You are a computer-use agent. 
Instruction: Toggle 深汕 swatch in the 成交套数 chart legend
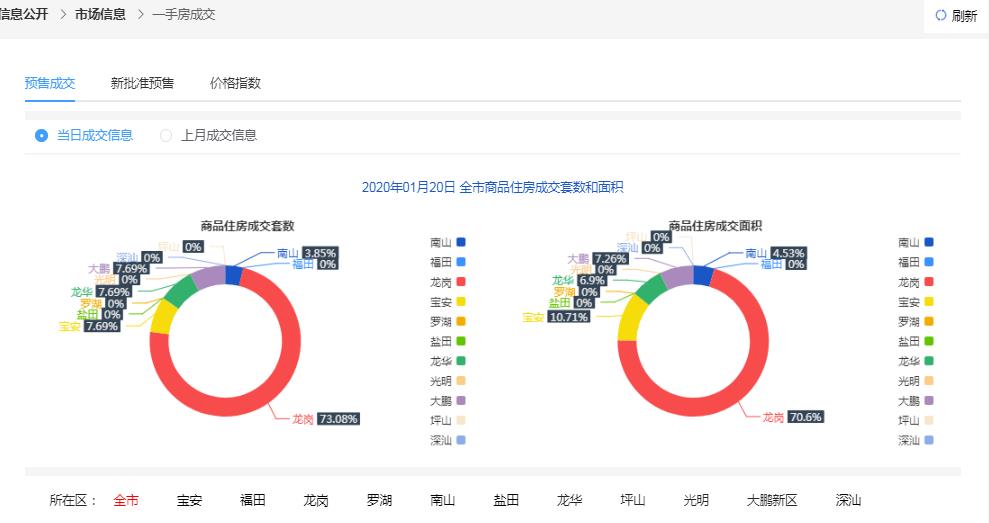(461, 440)
